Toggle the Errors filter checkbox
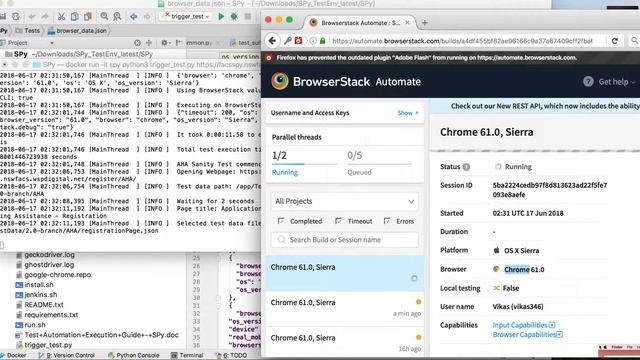The image size is (640, 360). (x=387, y=221)
